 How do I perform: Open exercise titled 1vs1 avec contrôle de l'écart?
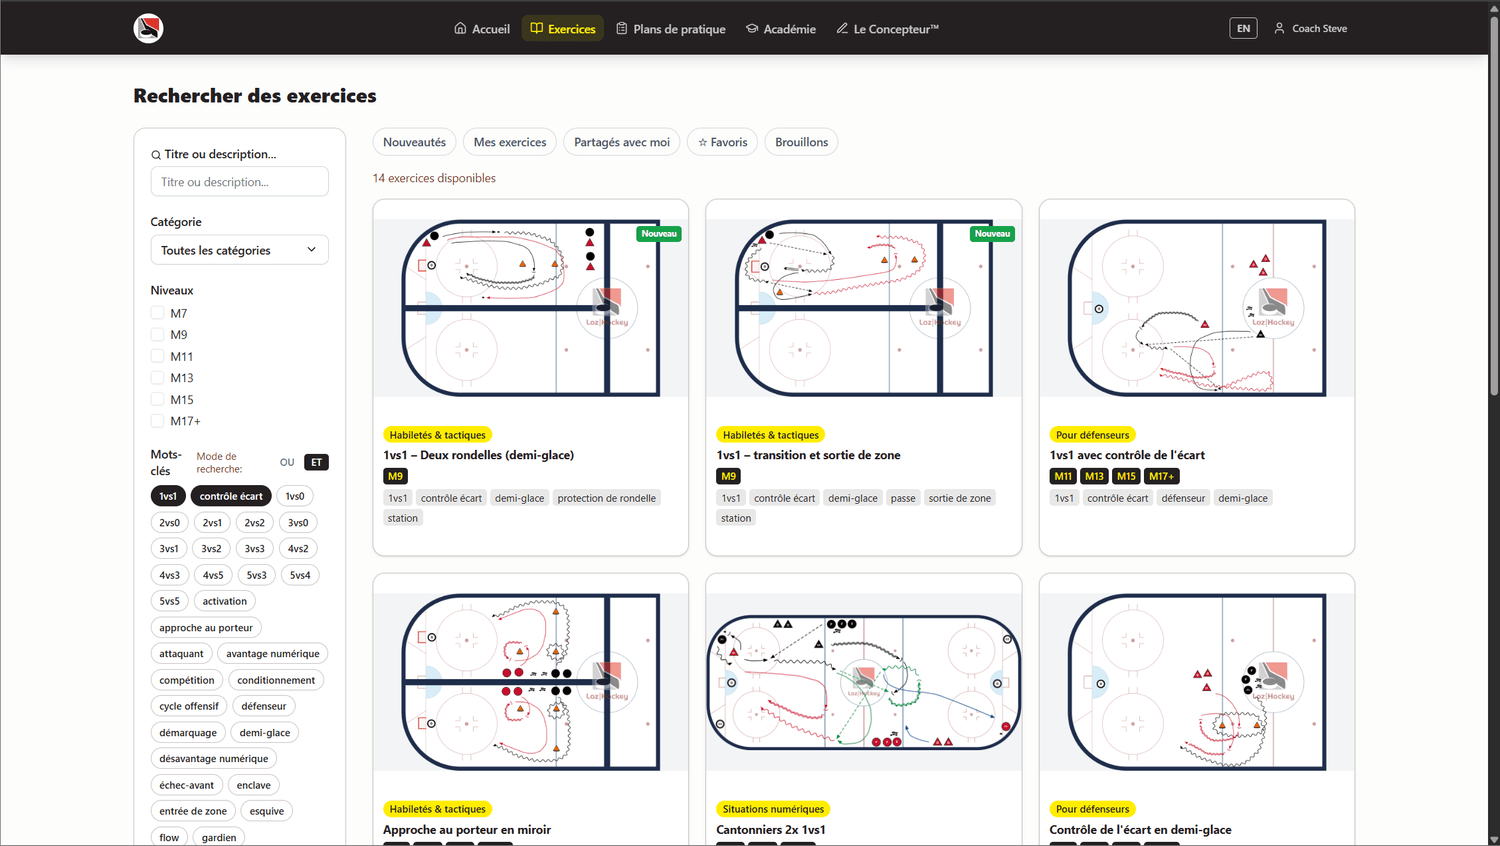coord(1127,455)
